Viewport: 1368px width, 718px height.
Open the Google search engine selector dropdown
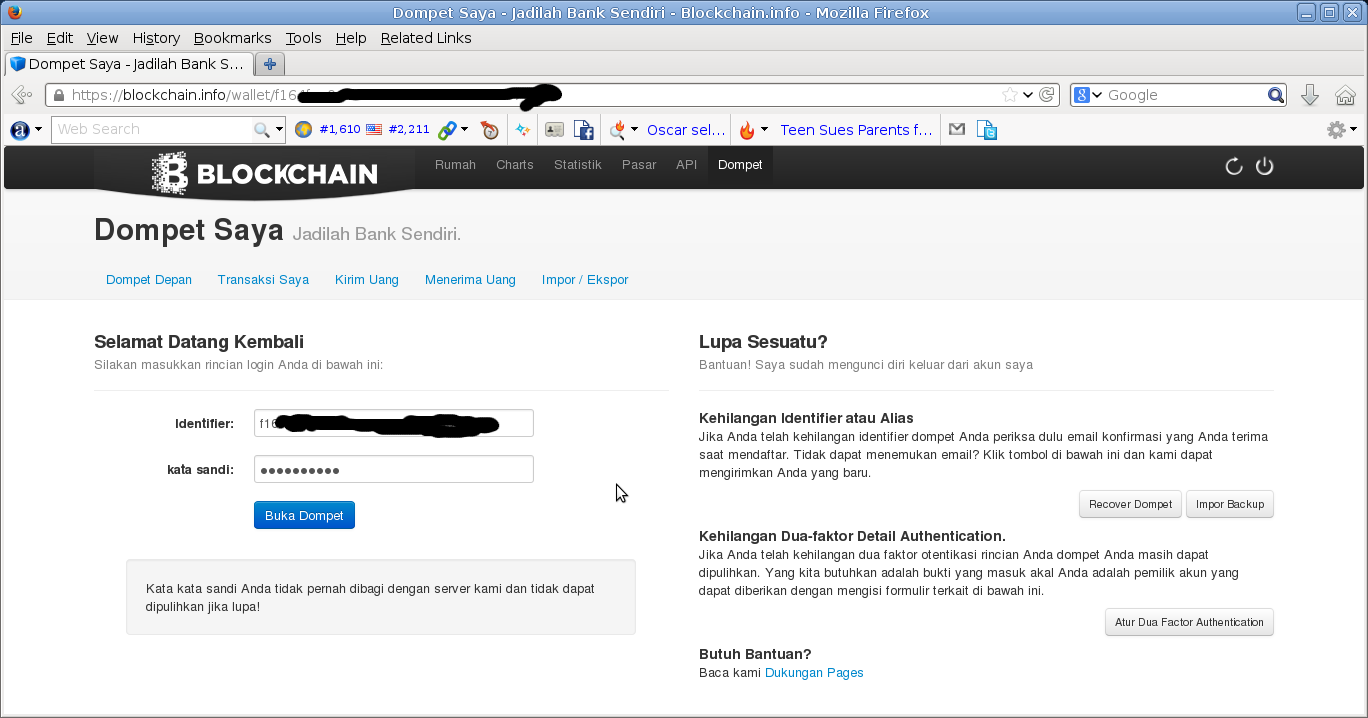click(1087, 95)
